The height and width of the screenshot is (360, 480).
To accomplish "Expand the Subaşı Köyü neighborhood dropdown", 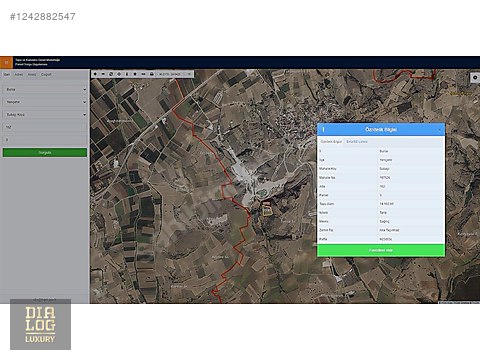I will click(x=45, y=115).
